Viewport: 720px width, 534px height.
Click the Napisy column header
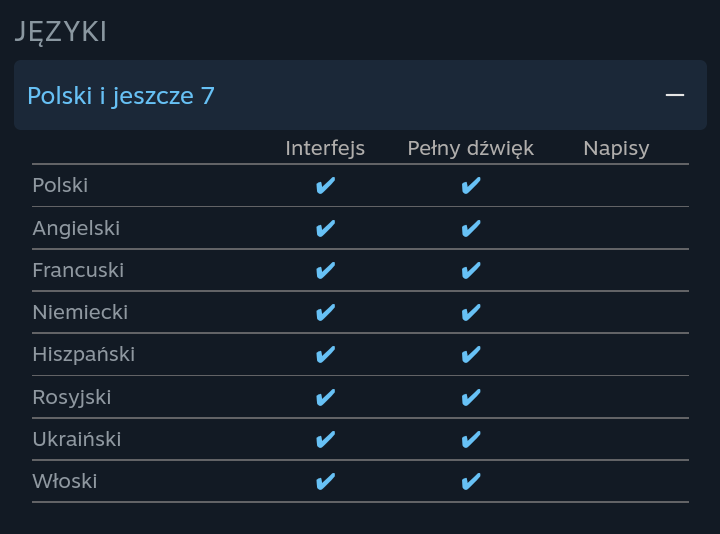click(x=616, y=148)
